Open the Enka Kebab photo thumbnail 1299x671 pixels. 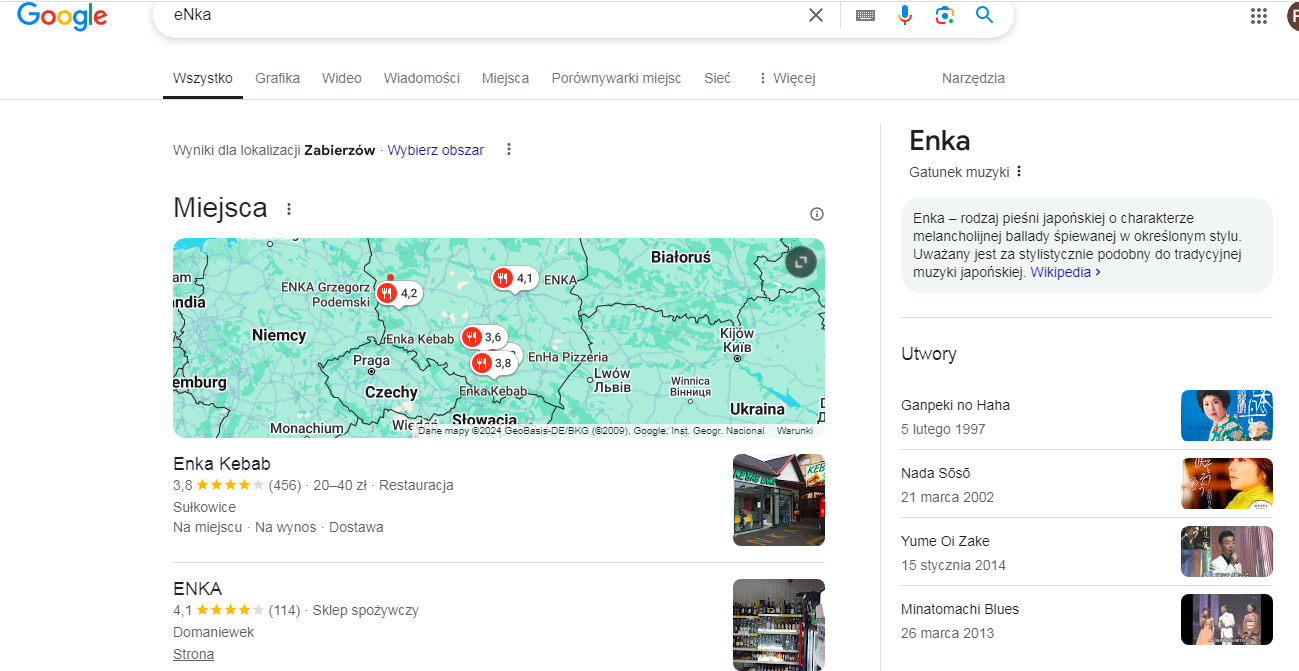click(x=779, y=500)
